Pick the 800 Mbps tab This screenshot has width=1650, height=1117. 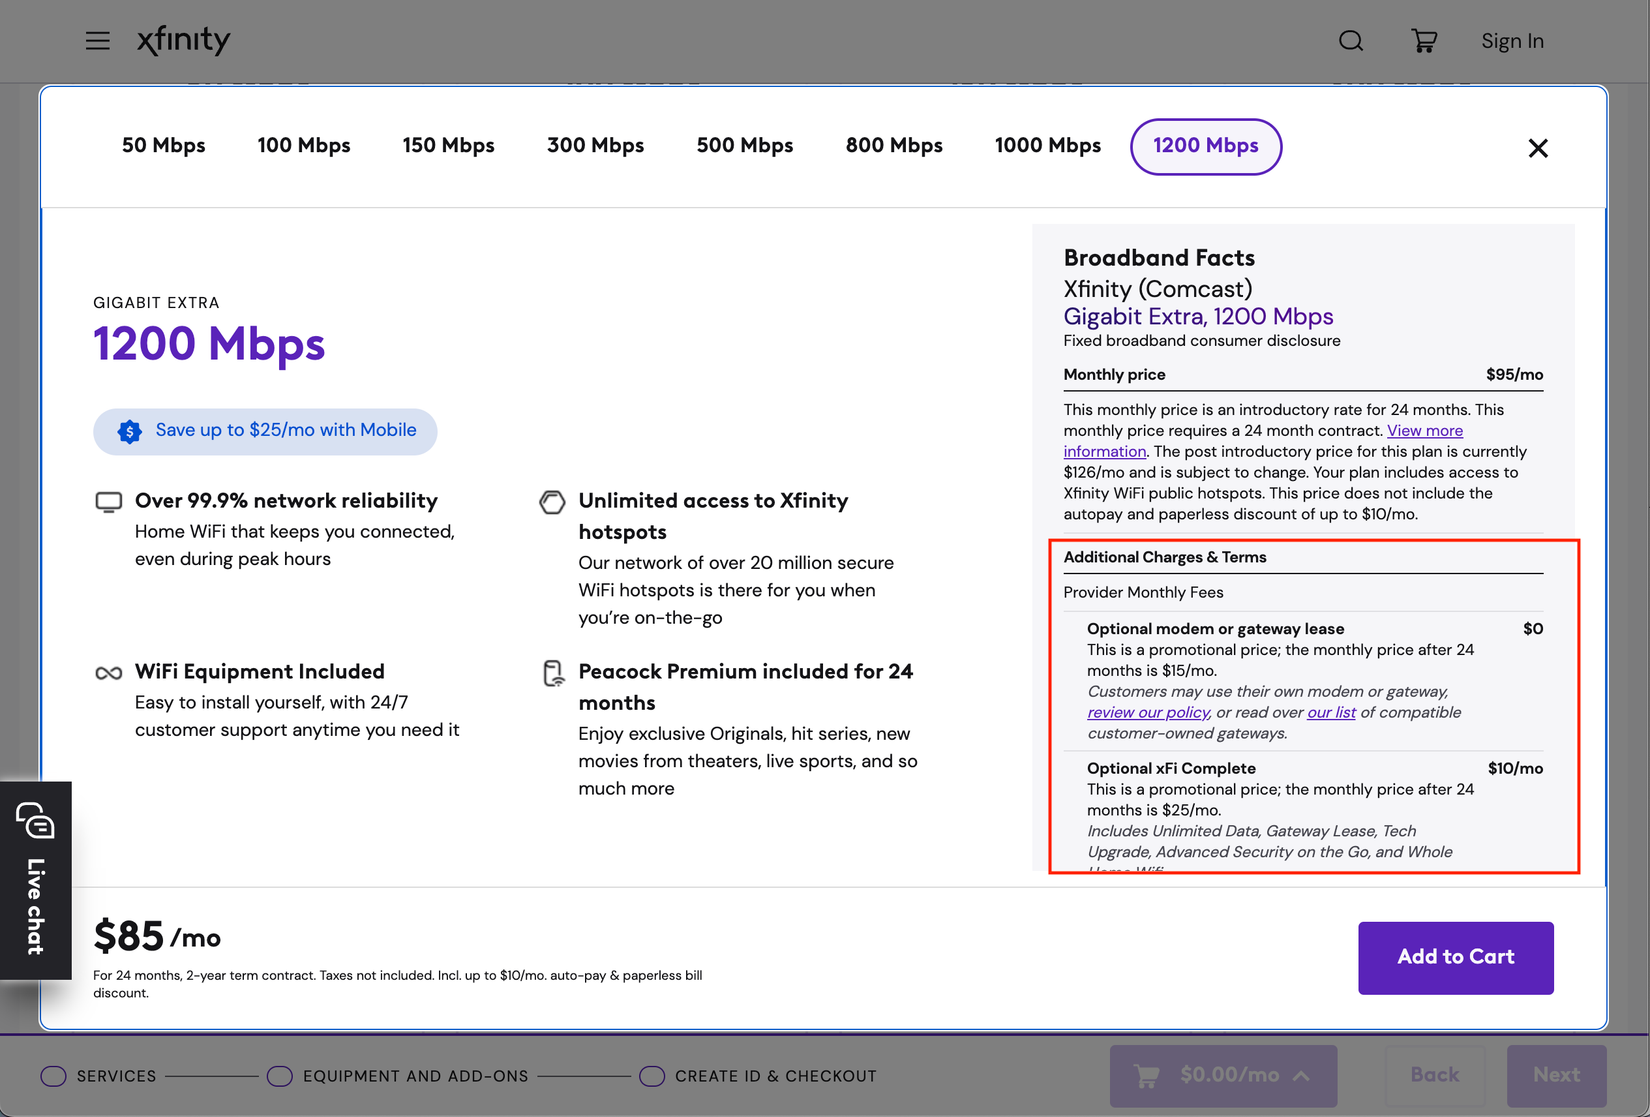894,146
